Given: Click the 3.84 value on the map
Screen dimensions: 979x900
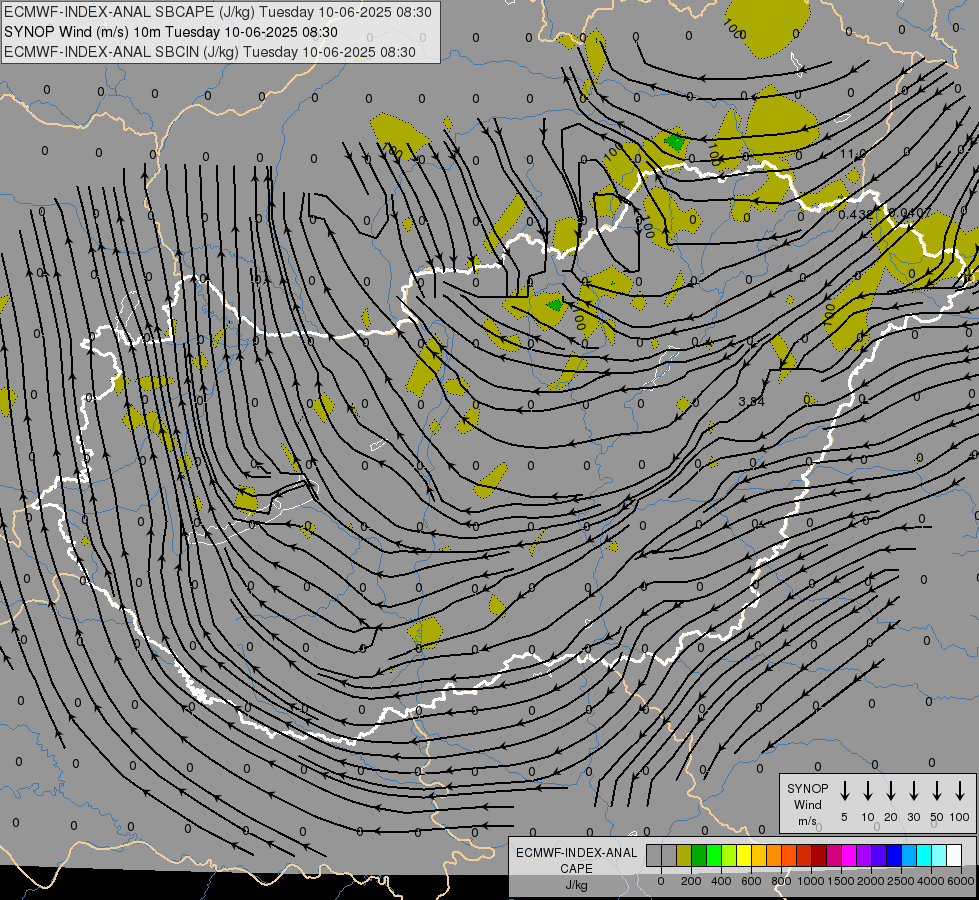Looking at the screenshot, I should 751,401.
